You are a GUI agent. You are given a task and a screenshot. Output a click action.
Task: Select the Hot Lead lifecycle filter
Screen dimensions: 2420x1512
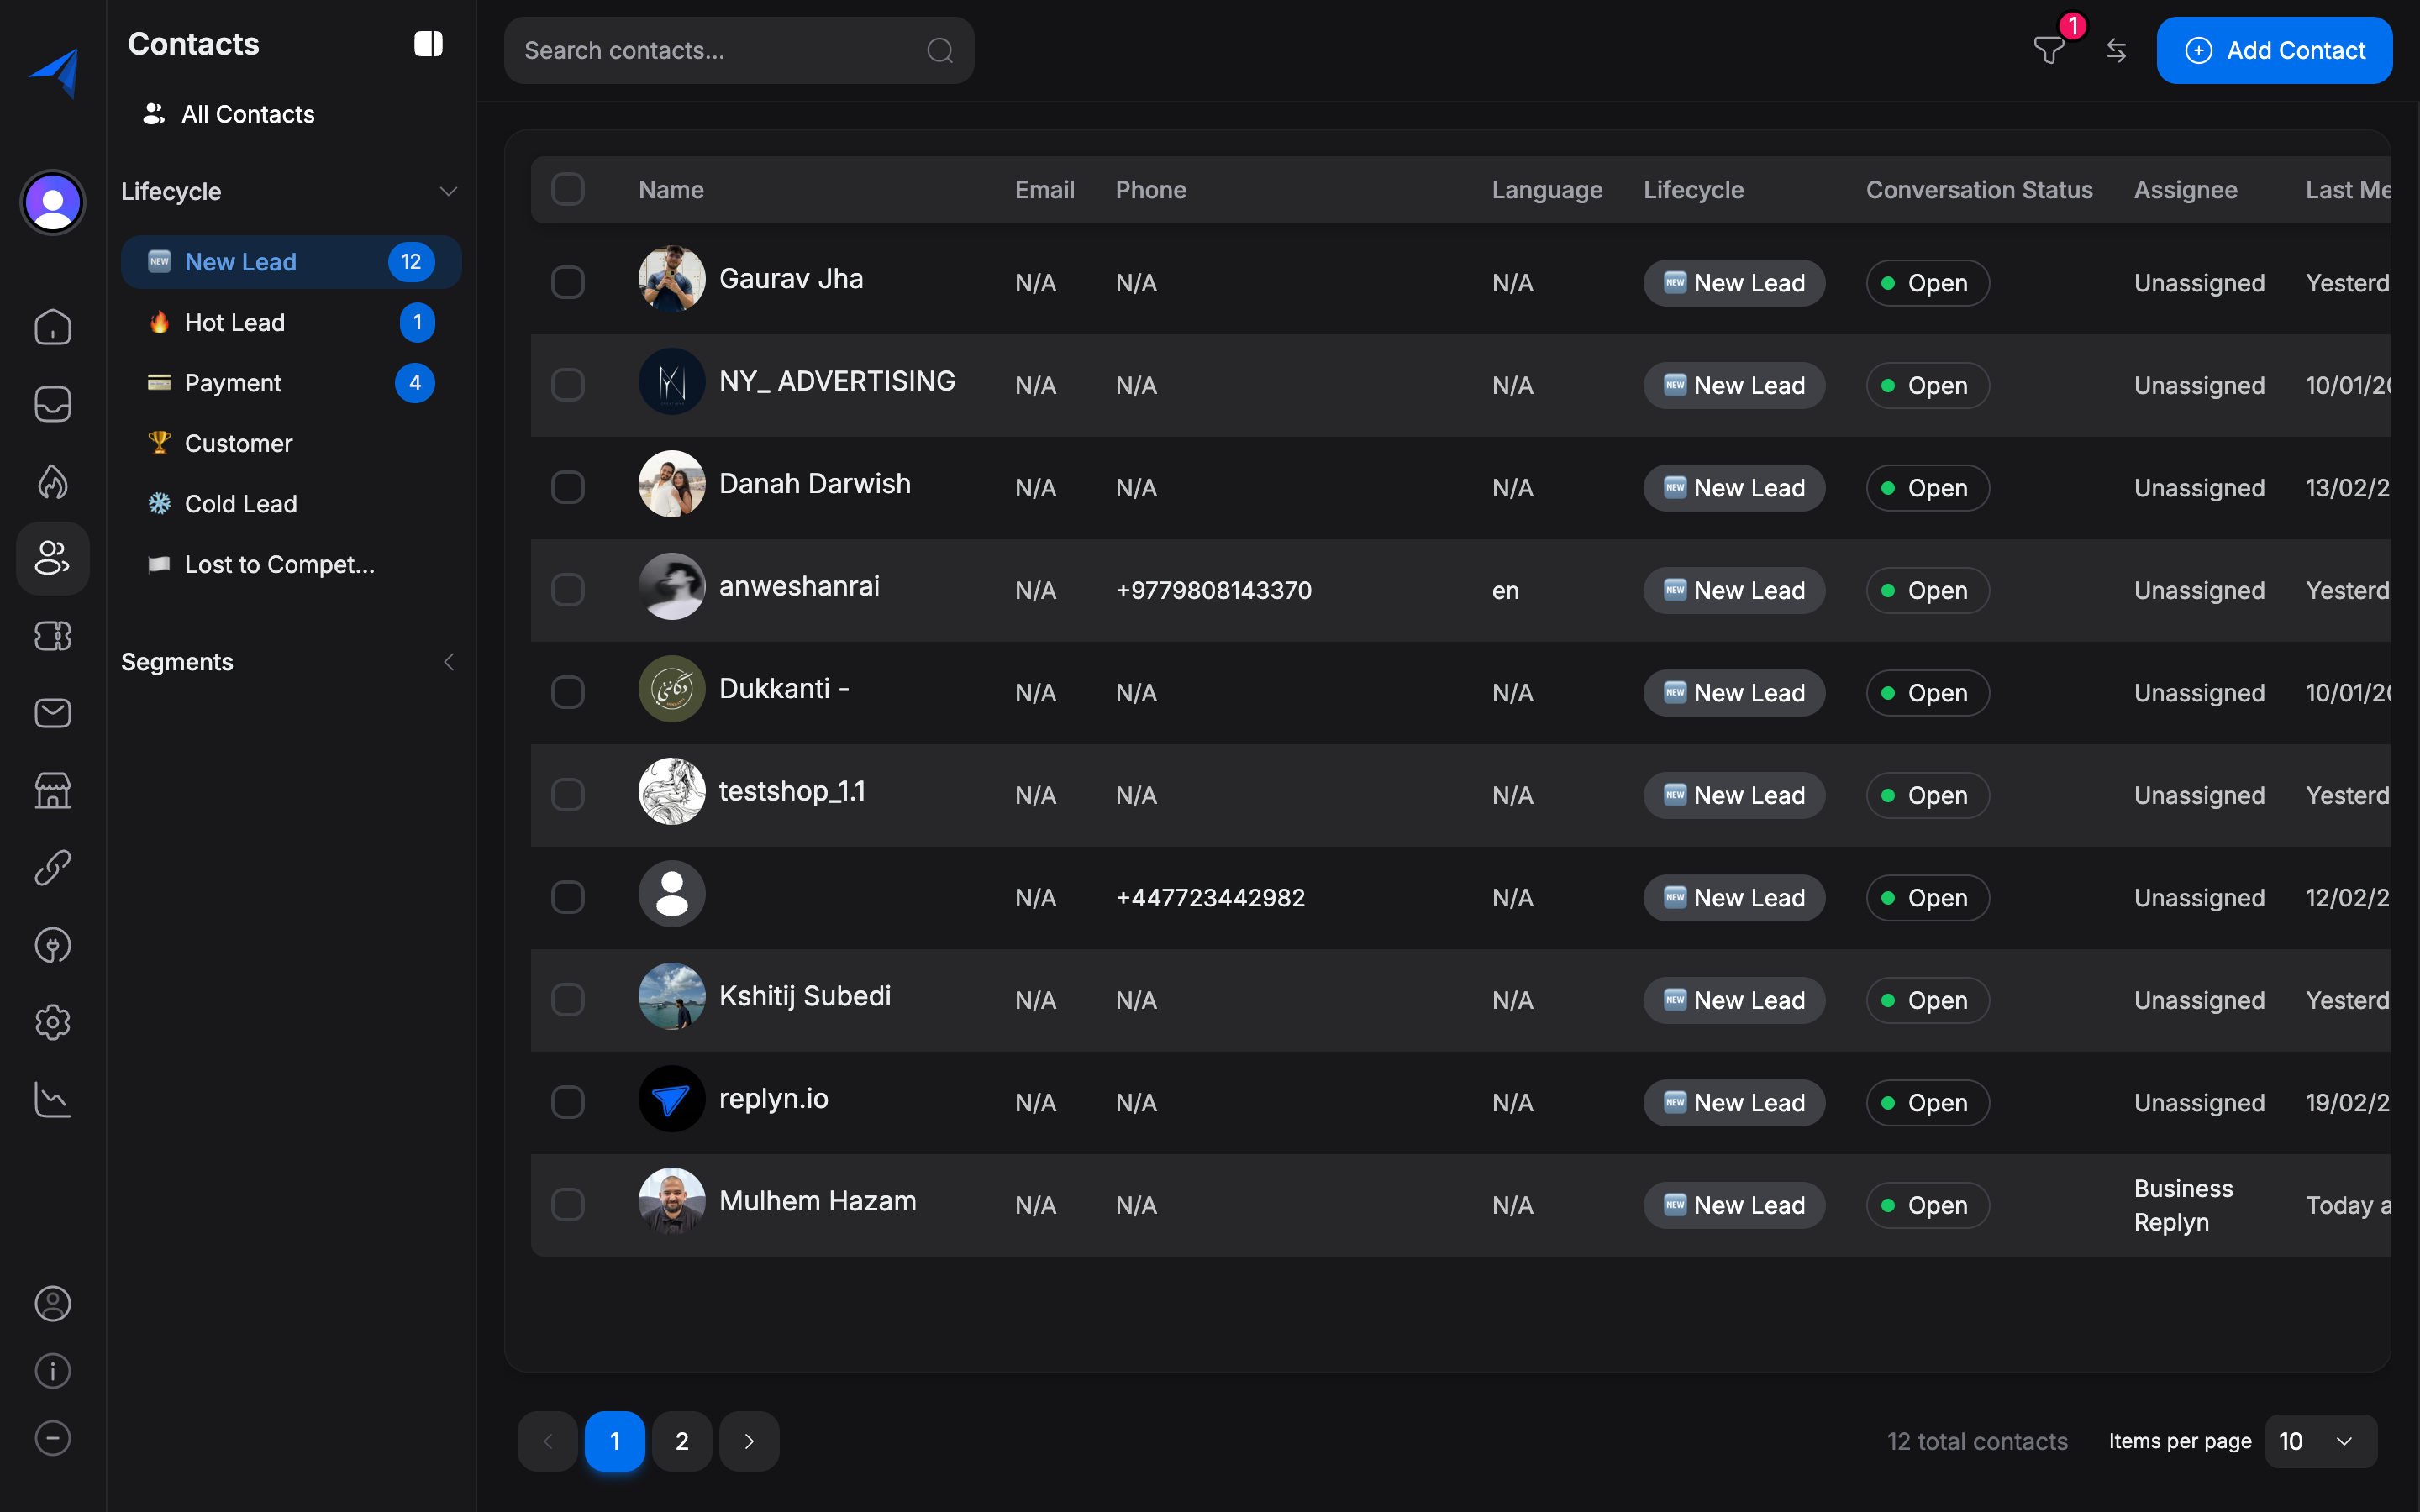pos(236,322)
